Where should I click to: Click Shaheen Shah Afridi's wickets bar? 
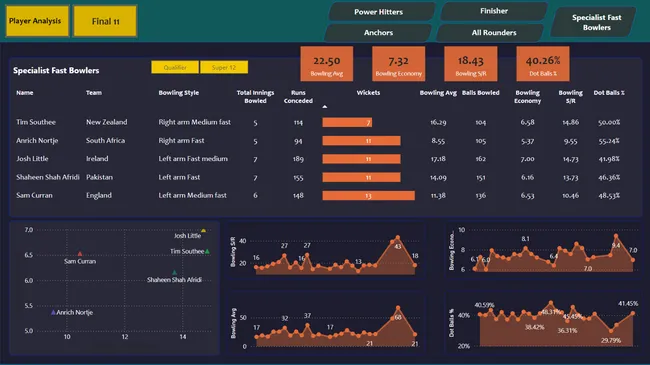(x=361, y=177)
